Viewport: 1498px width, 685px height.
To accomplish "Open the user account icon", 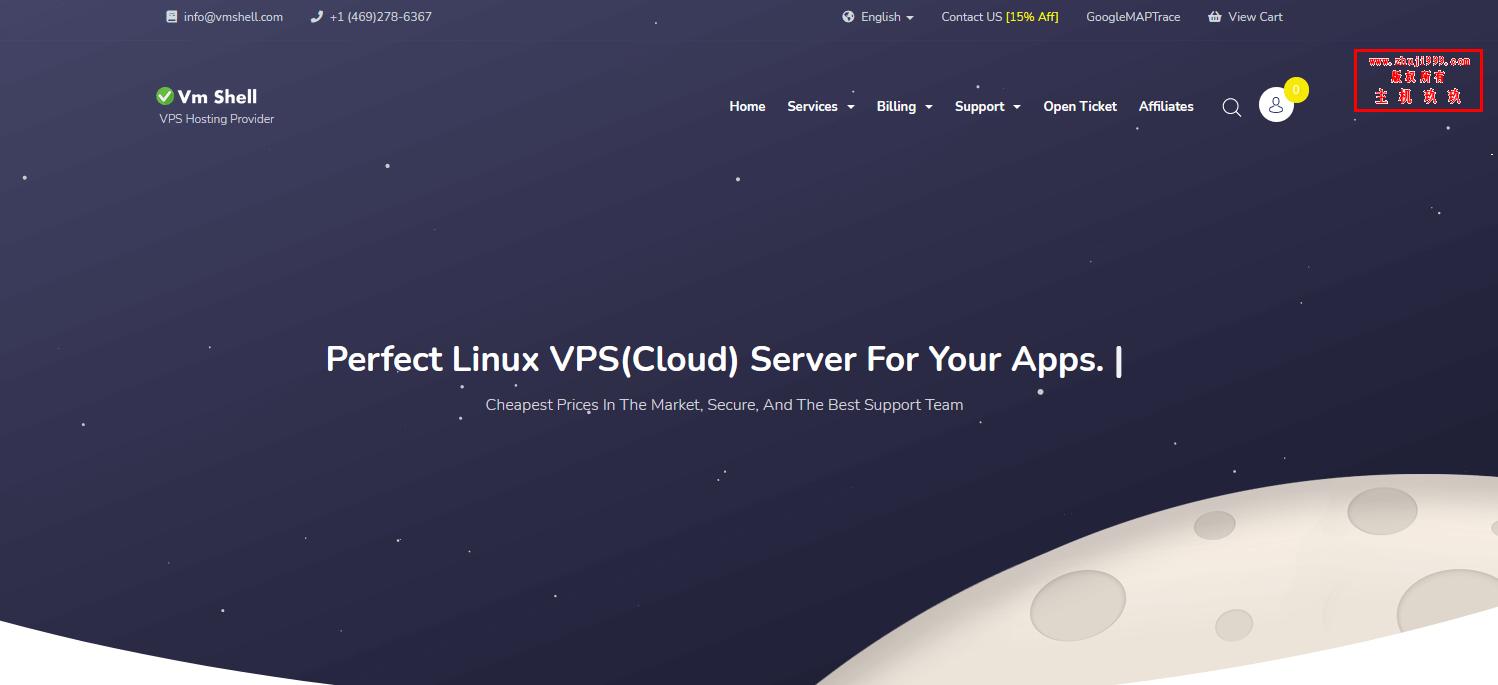I will 1275,105.
